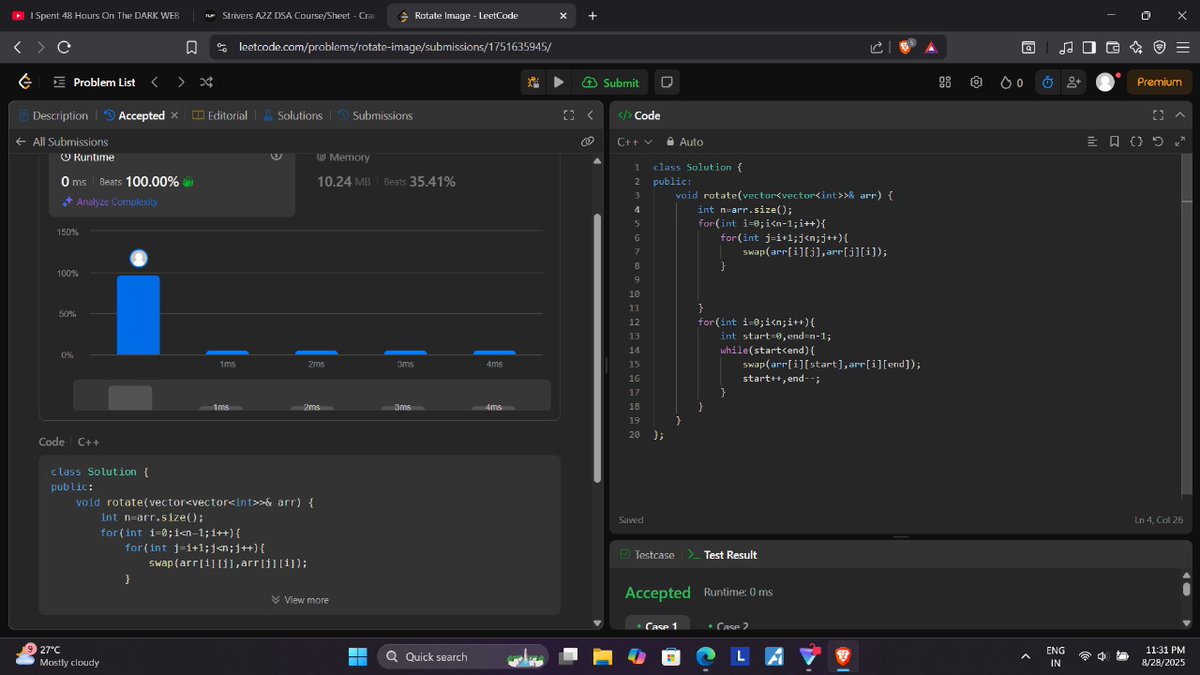Format code with the braces icon
The height and width of the screenshot is (675, 1200).
tap(1137, 142)
